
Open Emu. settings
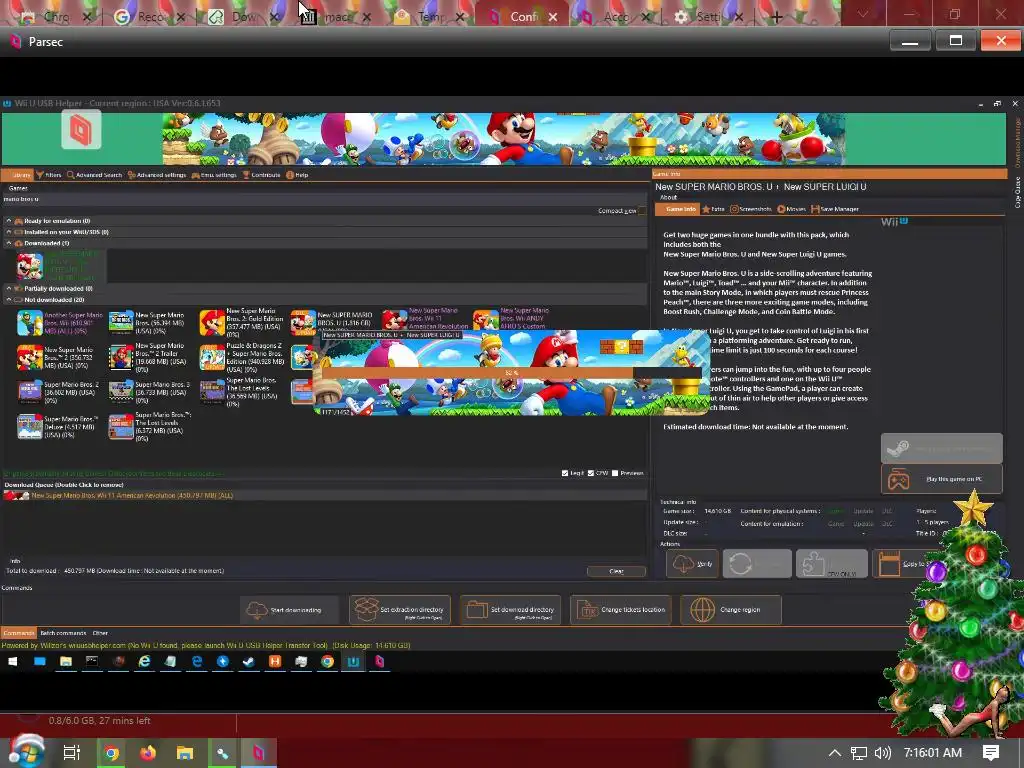pyautogui.click(x=214, y=175)
